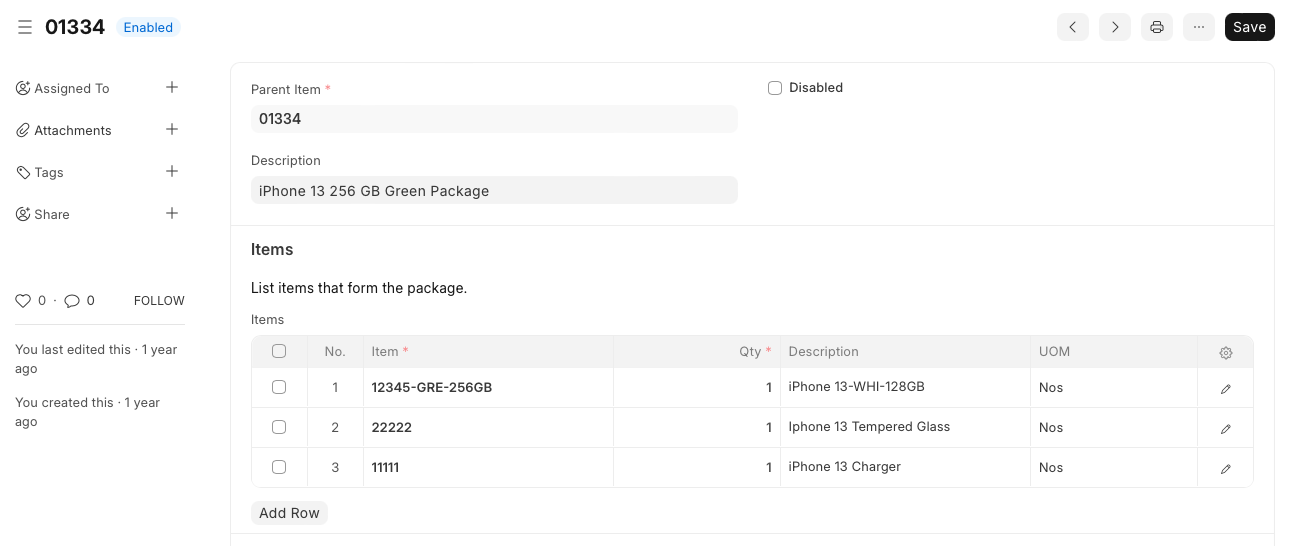Select all rows checkbox in items header

[279, 351]
